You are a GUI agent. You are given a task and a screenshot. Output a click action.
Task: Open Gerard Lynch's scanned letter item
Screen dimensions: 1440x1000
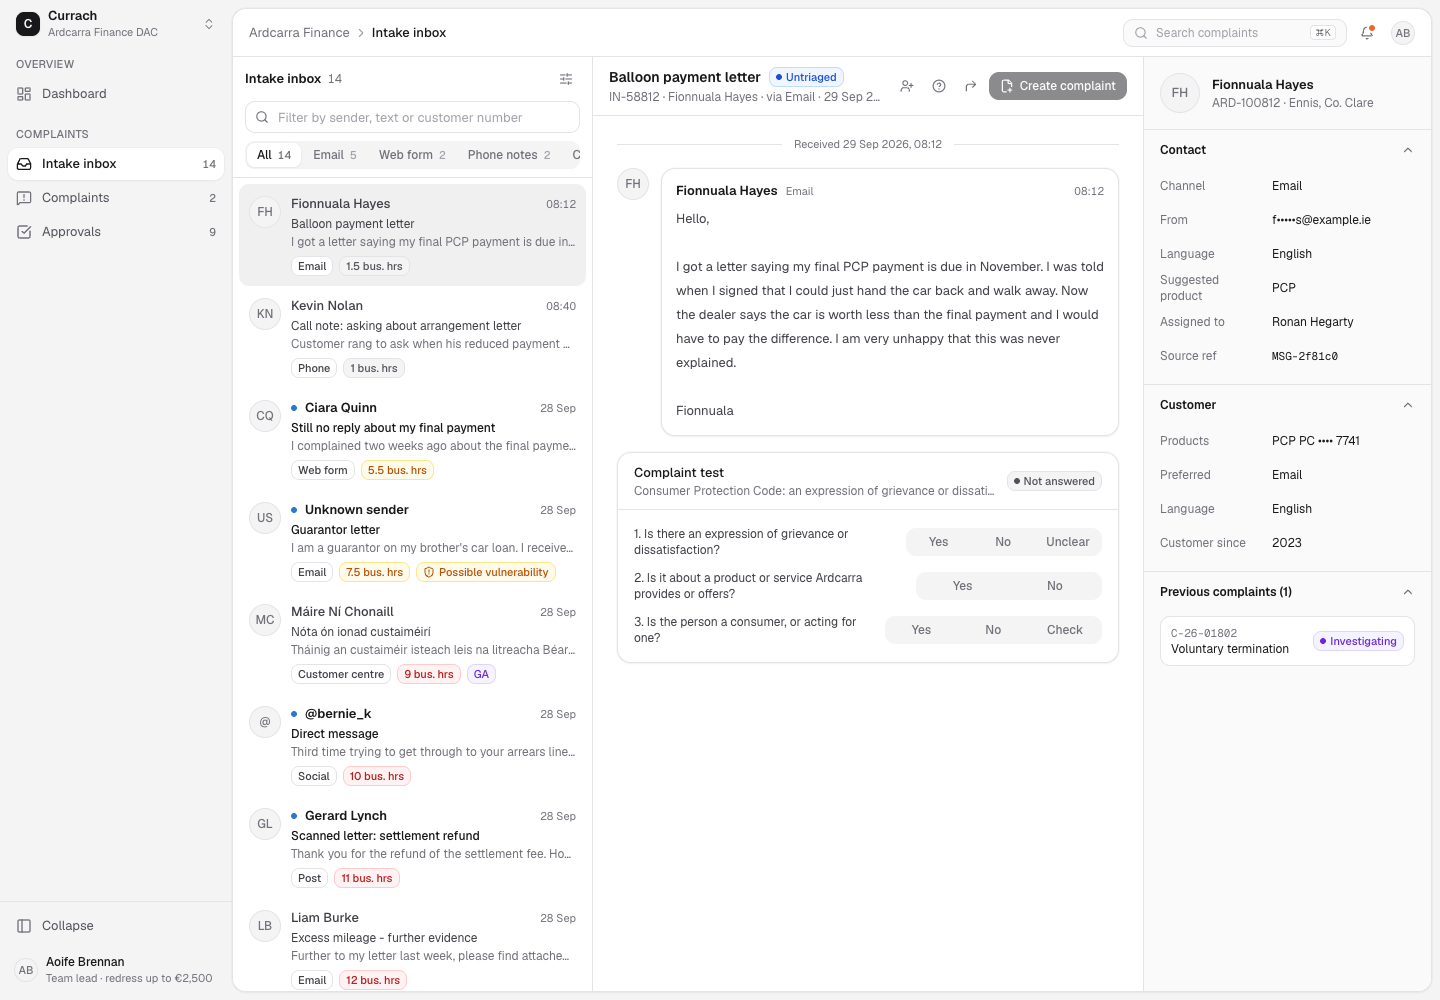(x=412, y=847)
